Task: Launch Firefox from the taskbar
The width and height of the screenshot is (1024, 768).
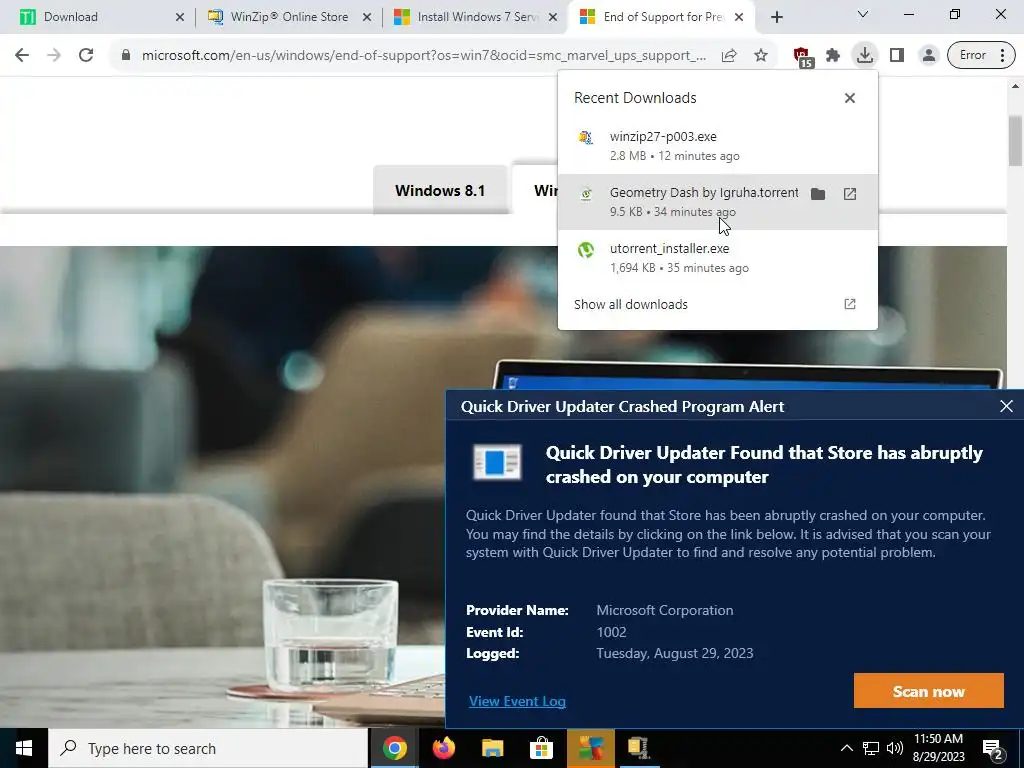Action: (x=443, y=748)
